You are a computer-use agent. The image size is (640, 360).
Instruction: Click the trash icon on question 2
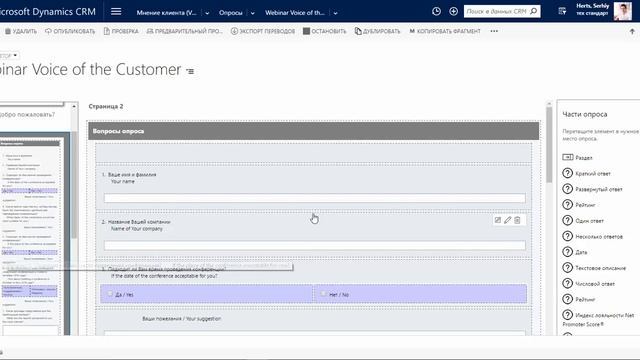point(517,220)
